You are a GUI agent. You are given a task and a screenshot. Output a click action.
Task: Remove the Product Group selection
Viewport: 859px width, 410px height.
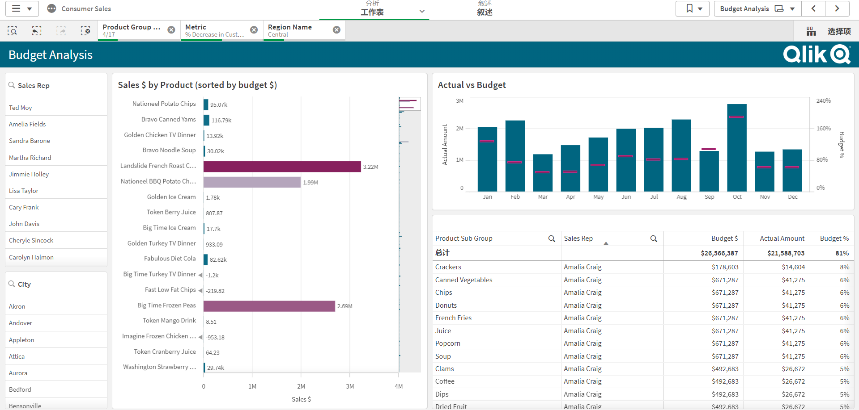(x=171, y=30)
